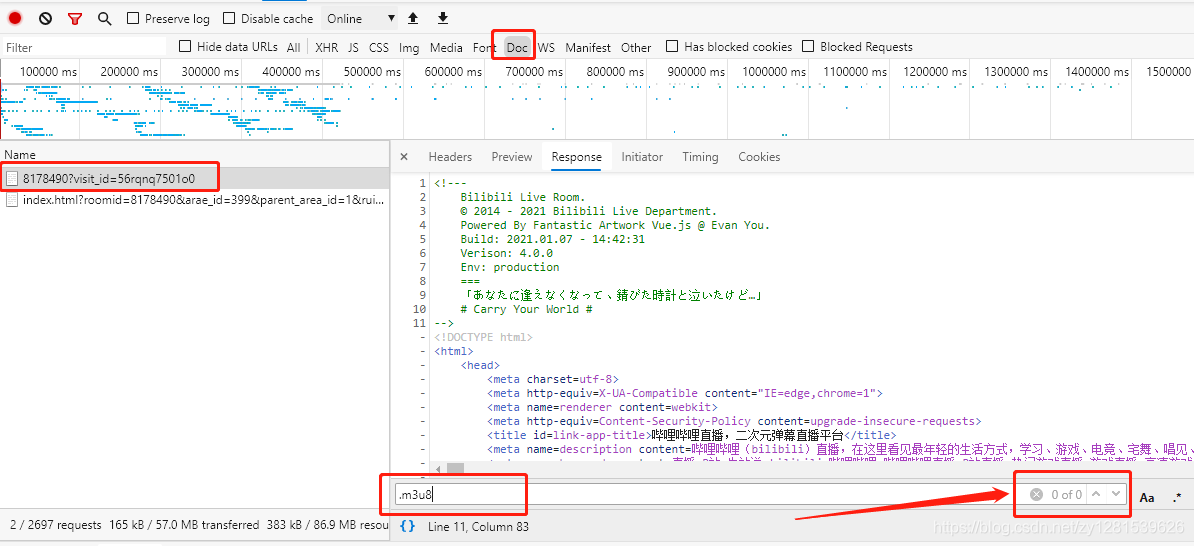Toggle match case Aa option
The image size is (1194, 546).
tap(1147, 497)
